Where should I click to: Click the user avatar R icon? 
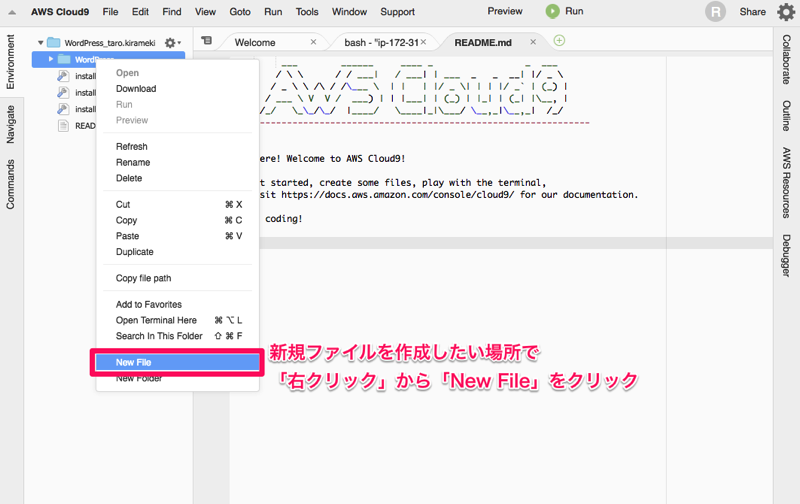[715, 12]
